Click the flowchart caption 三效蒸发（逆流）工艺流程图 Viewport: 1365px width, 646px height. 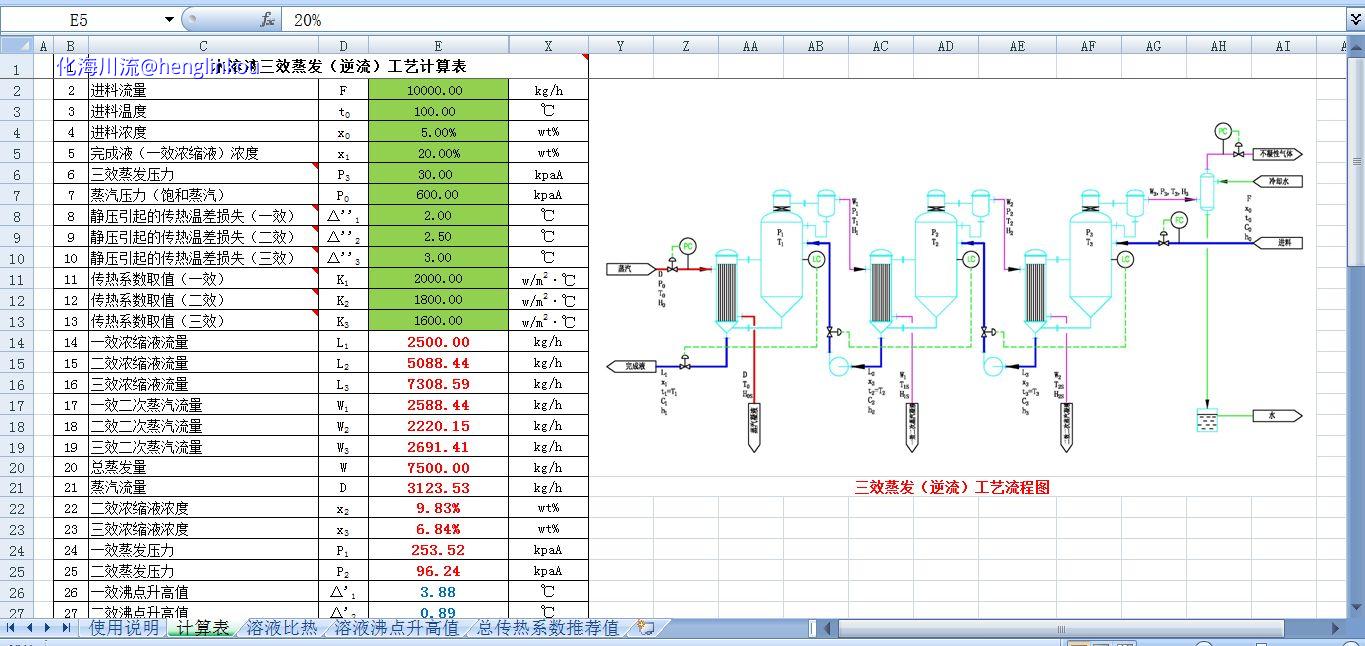tap(952, 488)
